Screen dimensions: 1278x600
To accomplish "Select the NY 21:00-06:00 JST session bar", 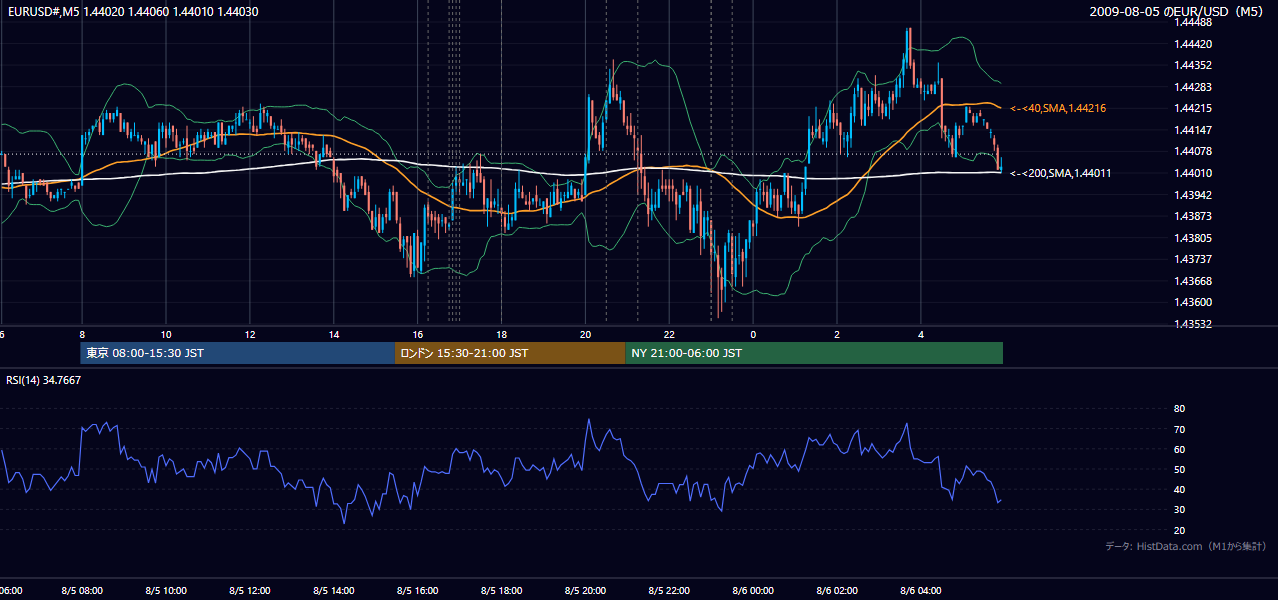I will tap(814, 353).
